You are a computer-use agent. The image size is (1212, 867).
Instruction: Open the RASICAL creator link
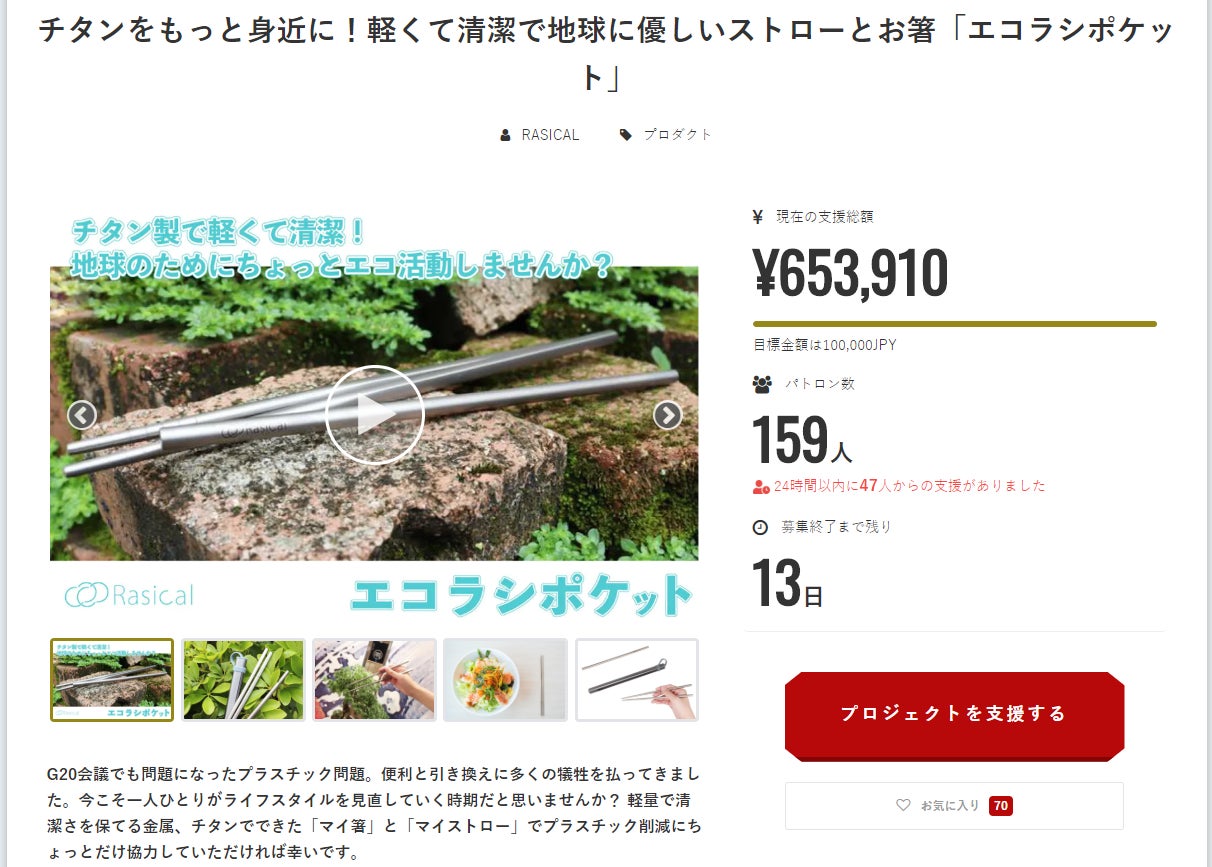550,135
